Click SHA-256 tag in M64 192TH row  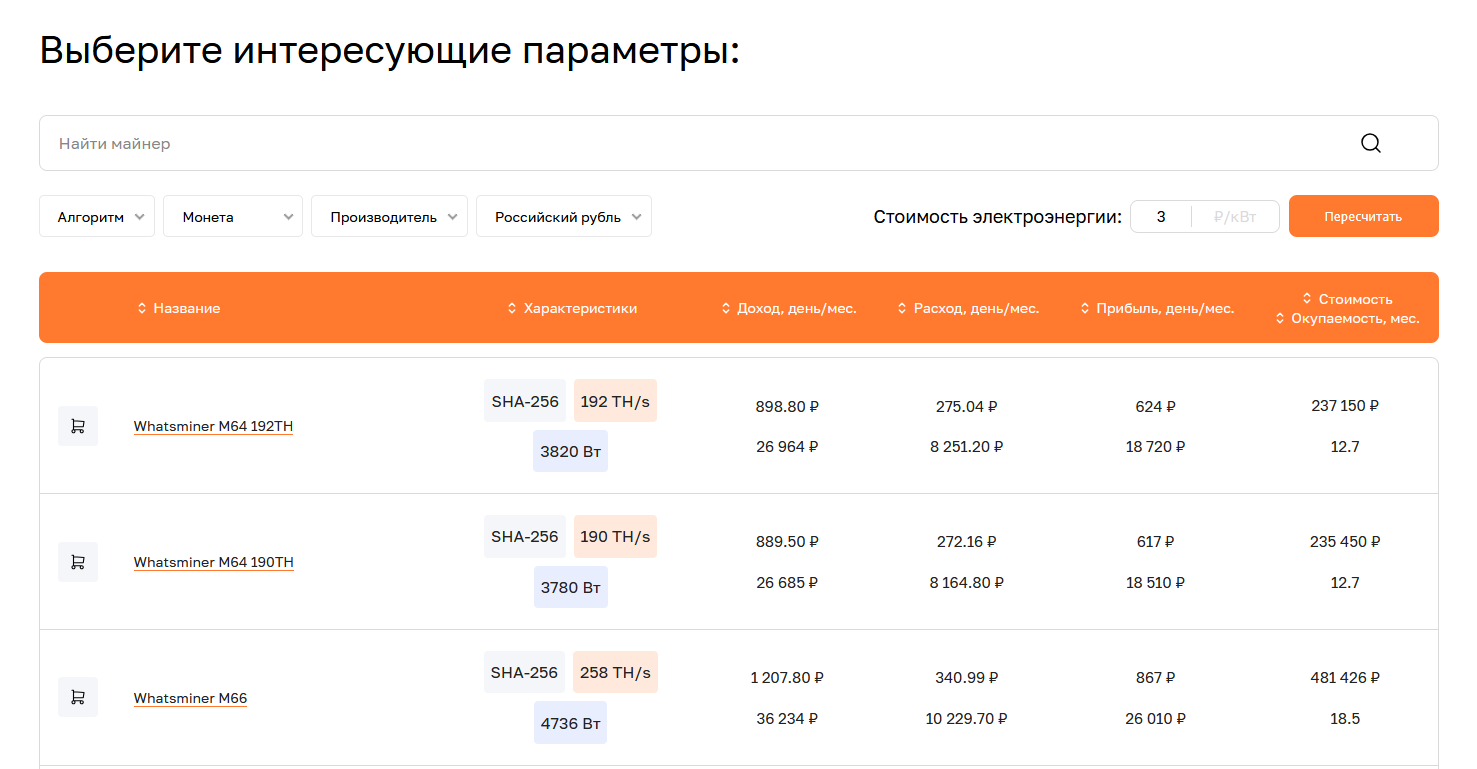tap(525, 400)
